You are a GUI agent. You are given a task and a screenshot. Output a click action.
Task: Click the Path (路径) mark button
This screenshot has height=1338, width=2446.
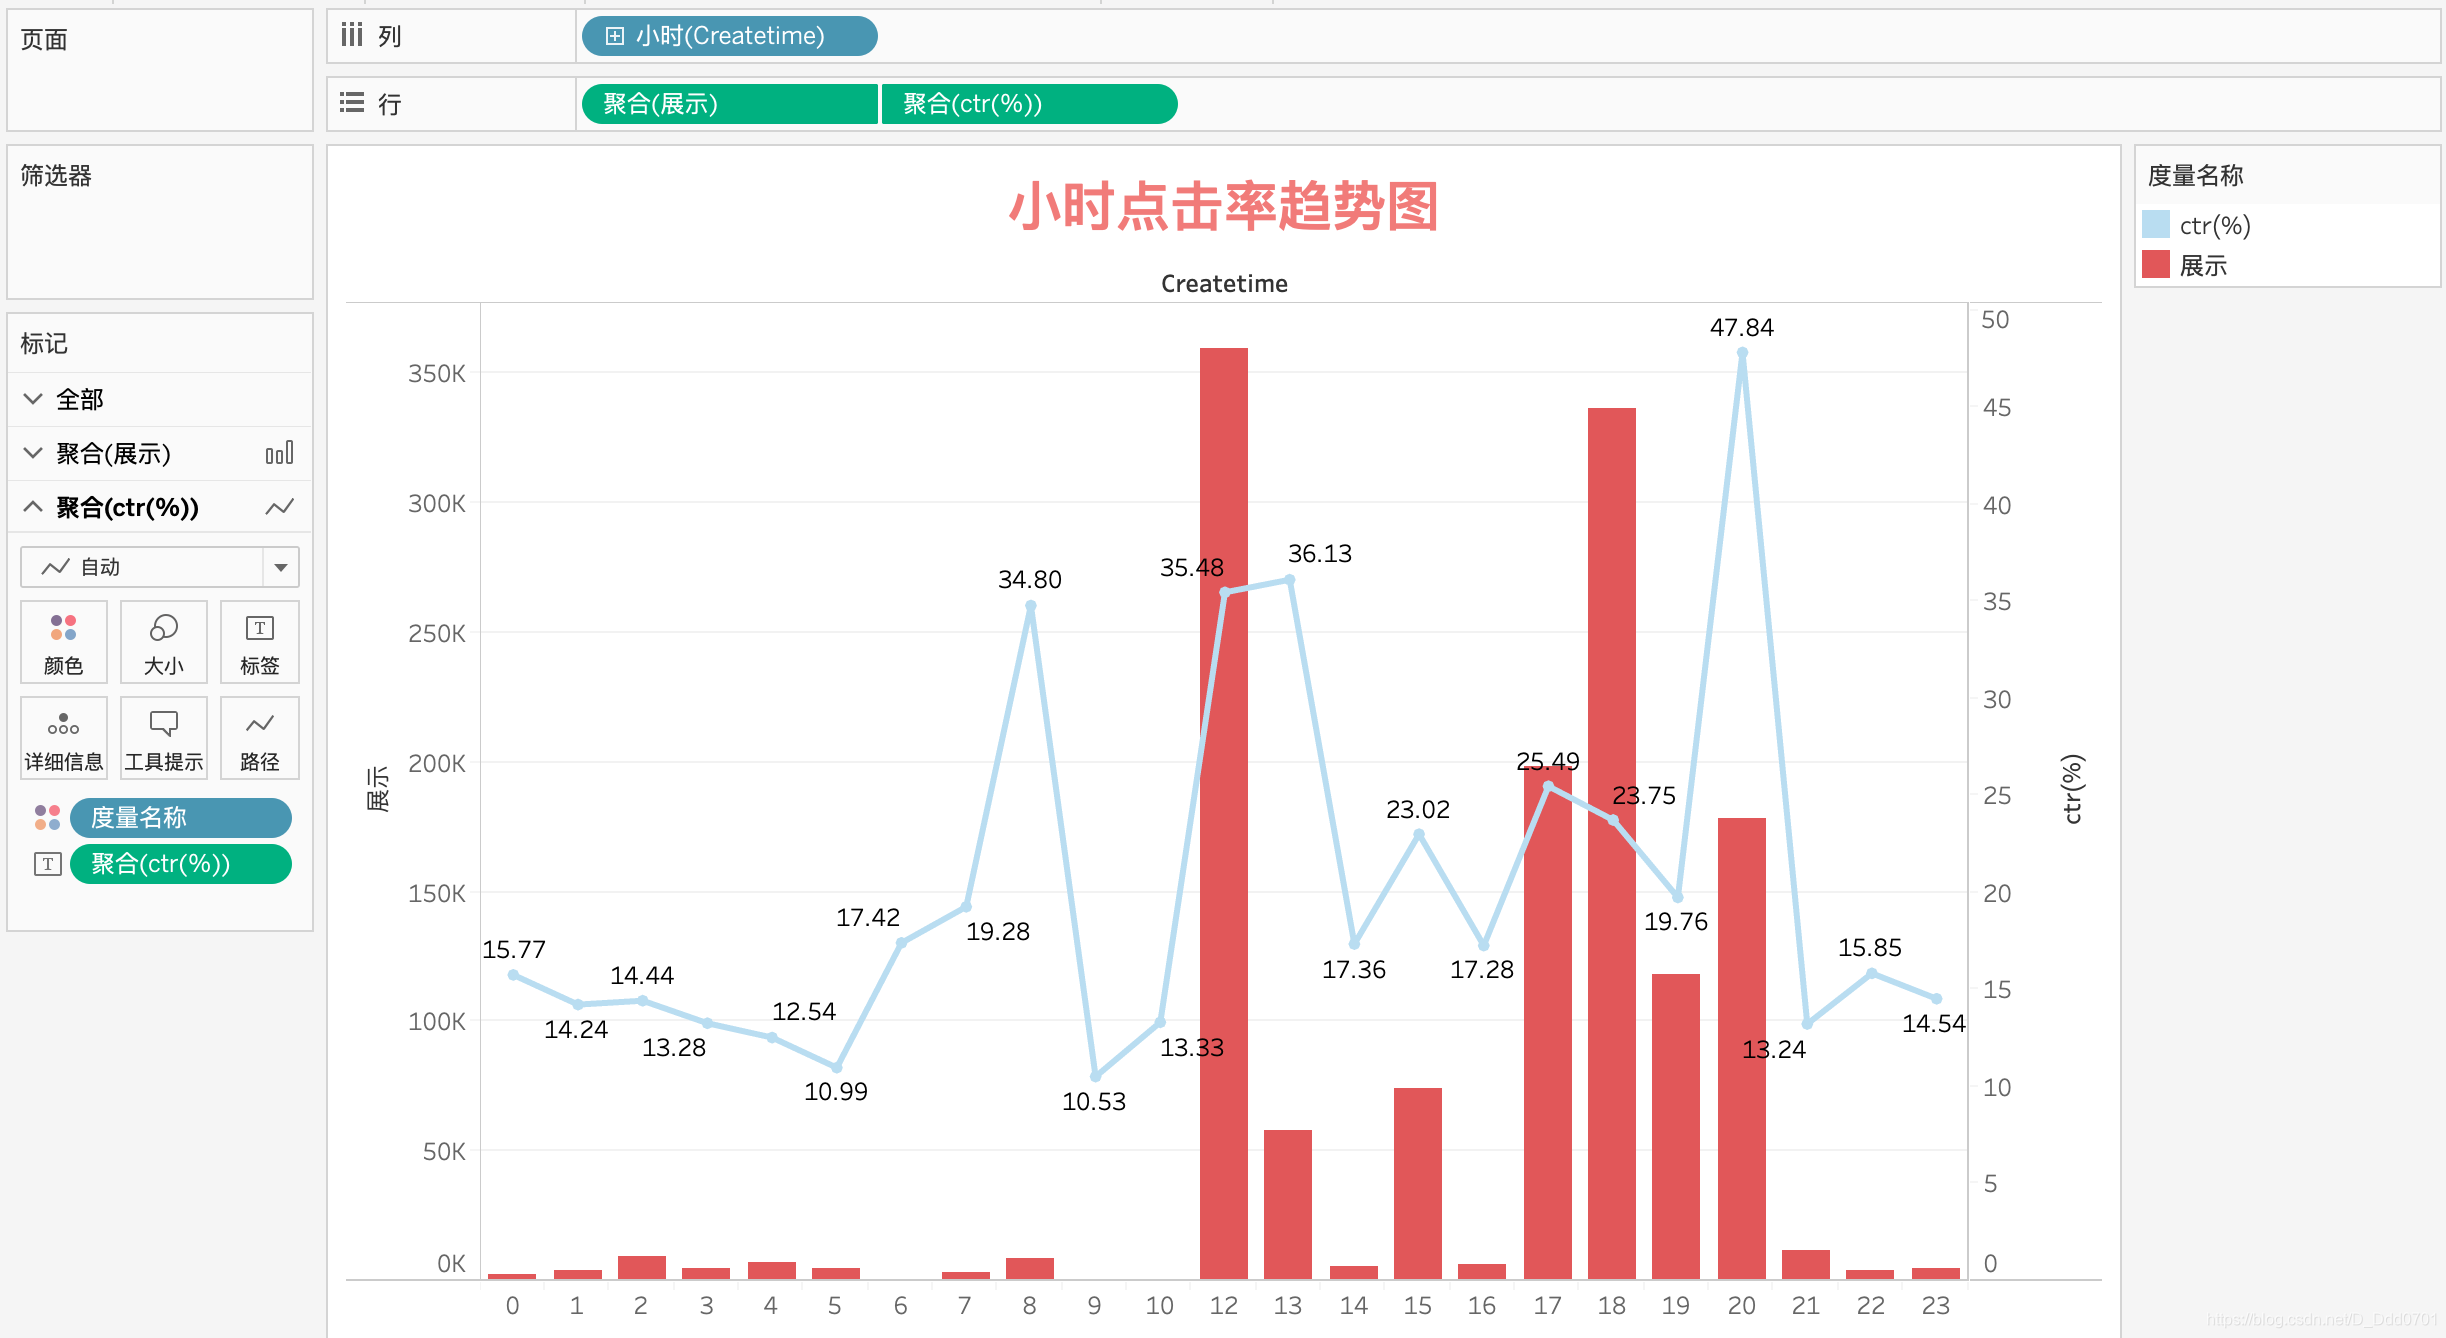[x=260, y=738]
